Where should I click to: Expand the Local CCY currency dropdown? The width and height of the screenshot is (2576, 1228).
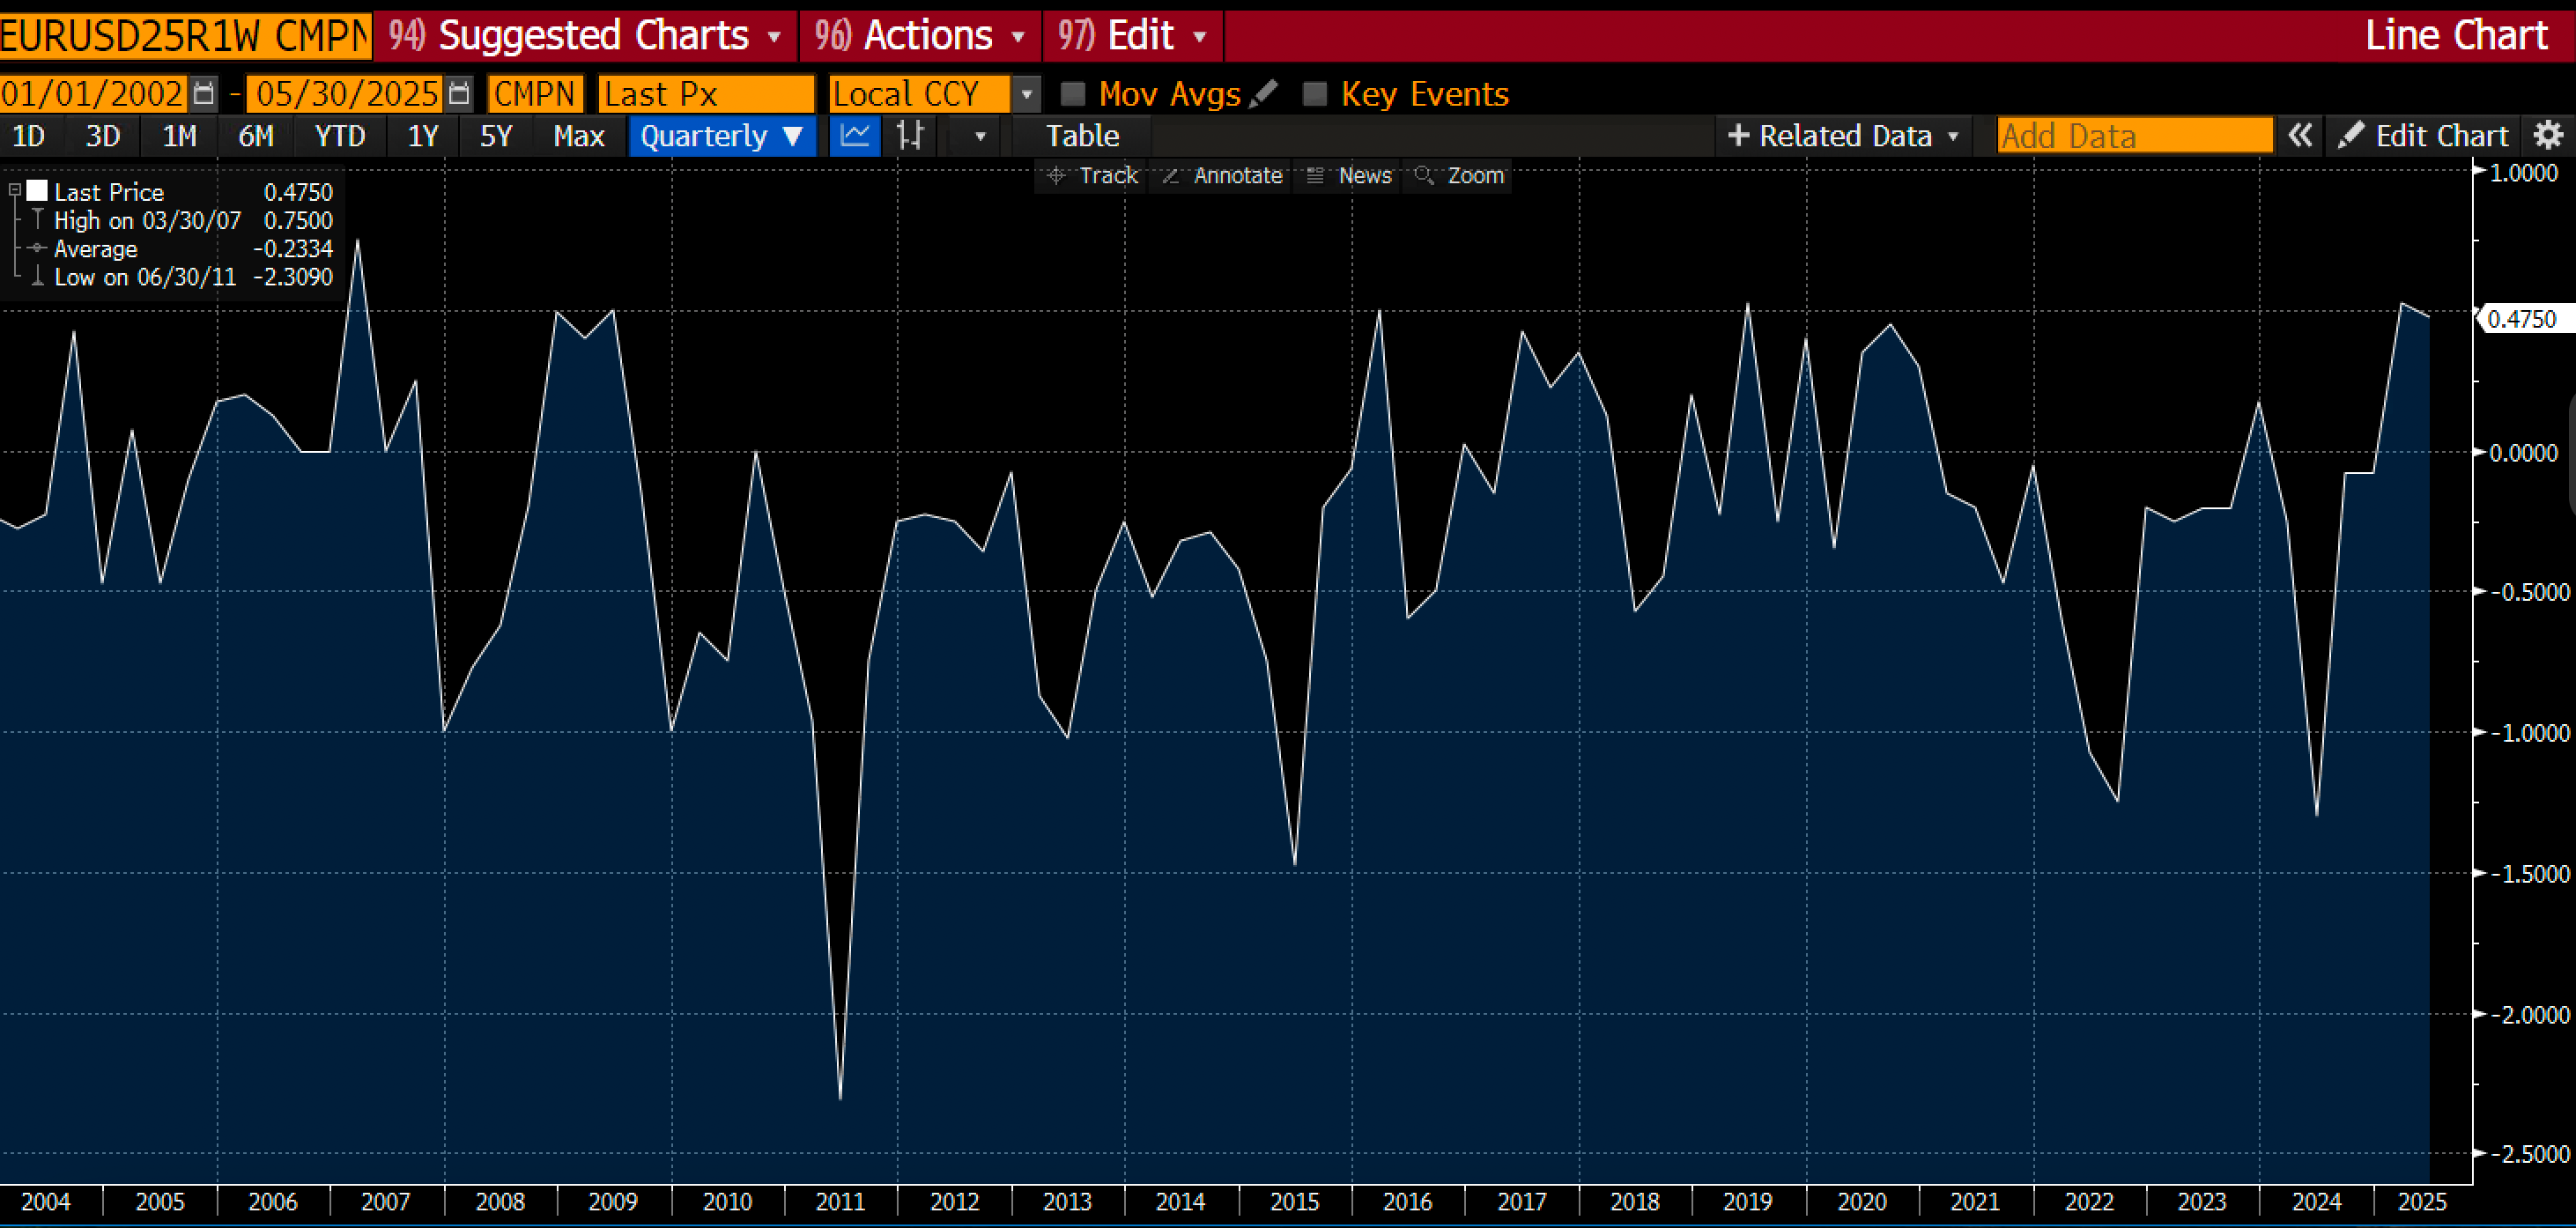click(x=1026, y=94)
